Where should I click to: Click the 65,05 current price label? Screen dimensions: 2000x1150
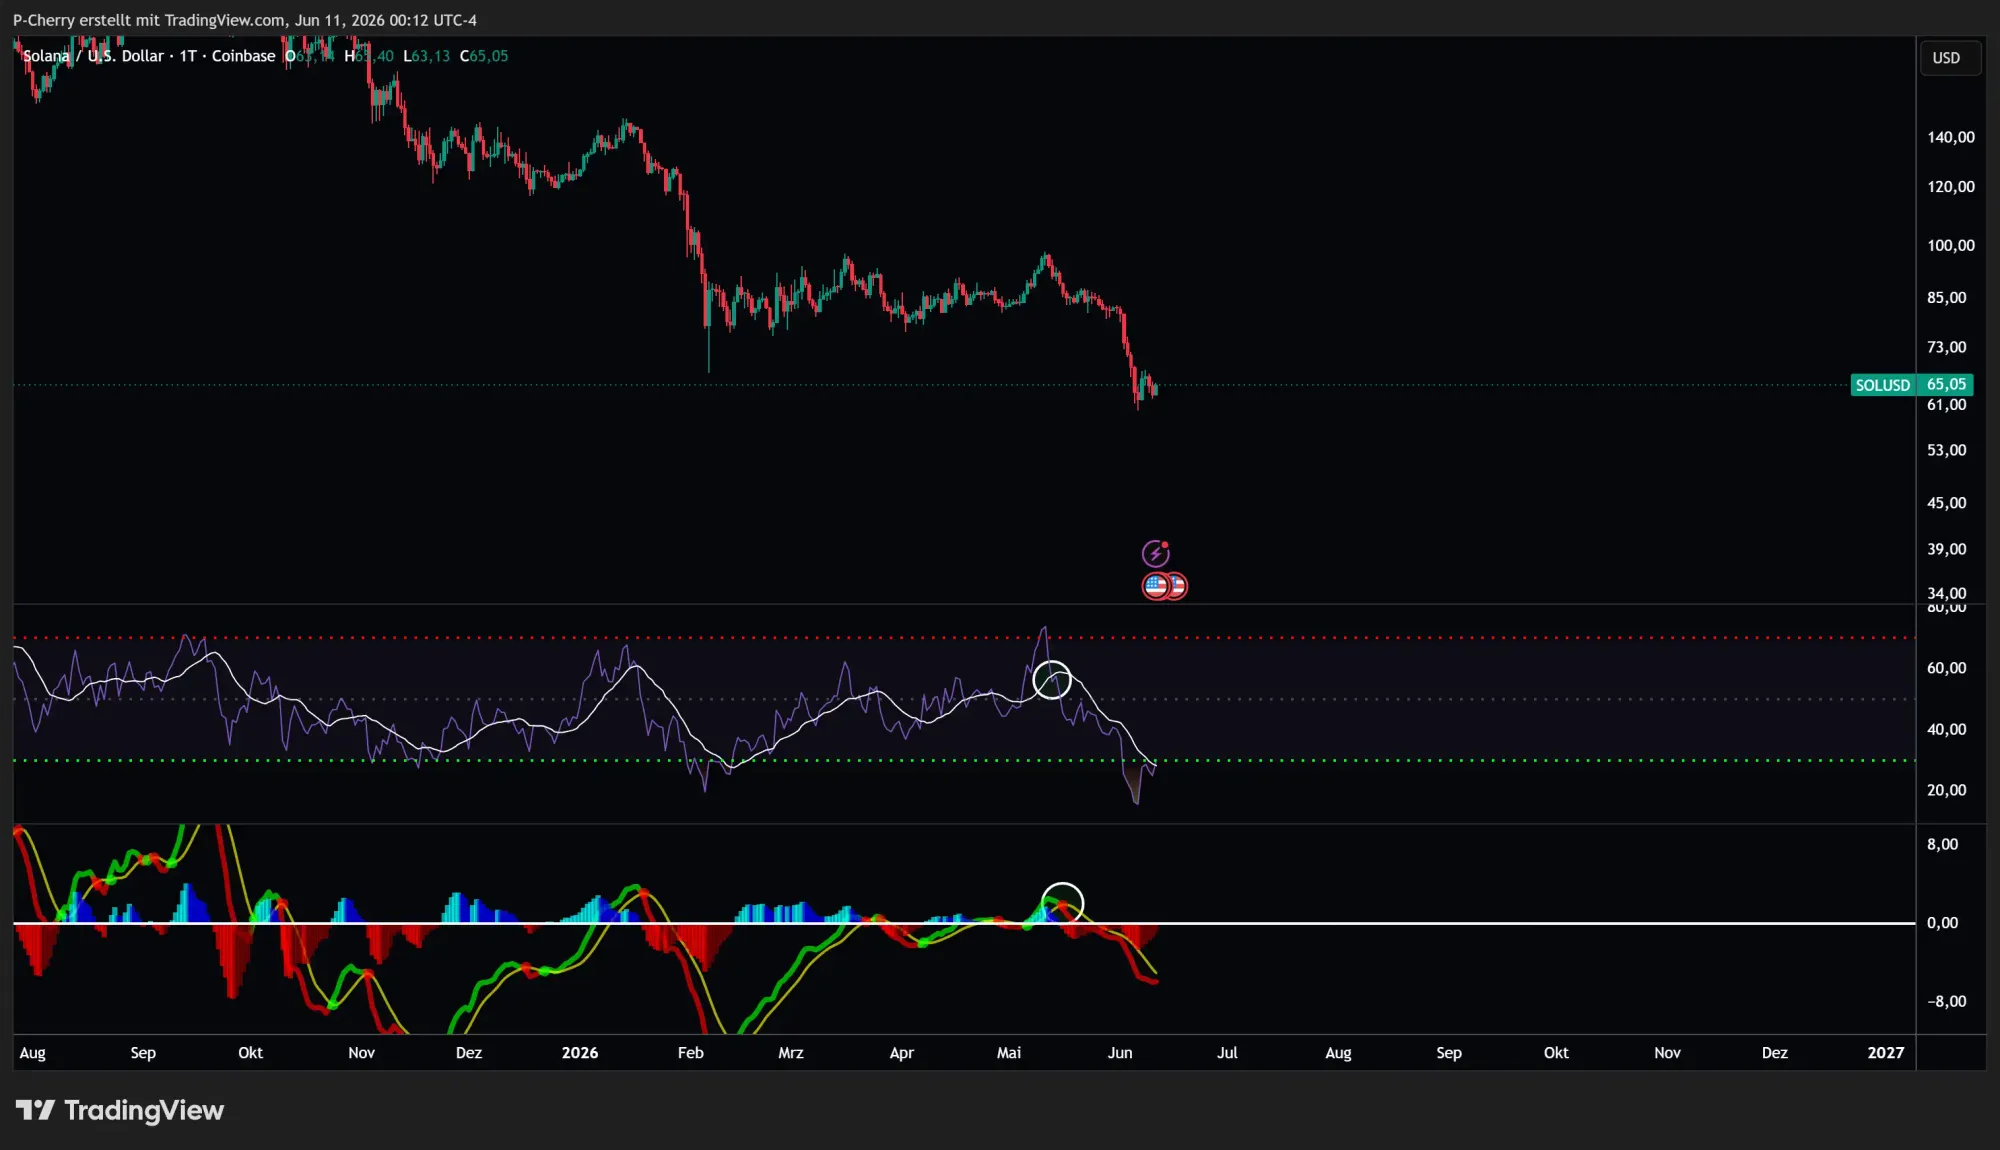(1945, 385)
